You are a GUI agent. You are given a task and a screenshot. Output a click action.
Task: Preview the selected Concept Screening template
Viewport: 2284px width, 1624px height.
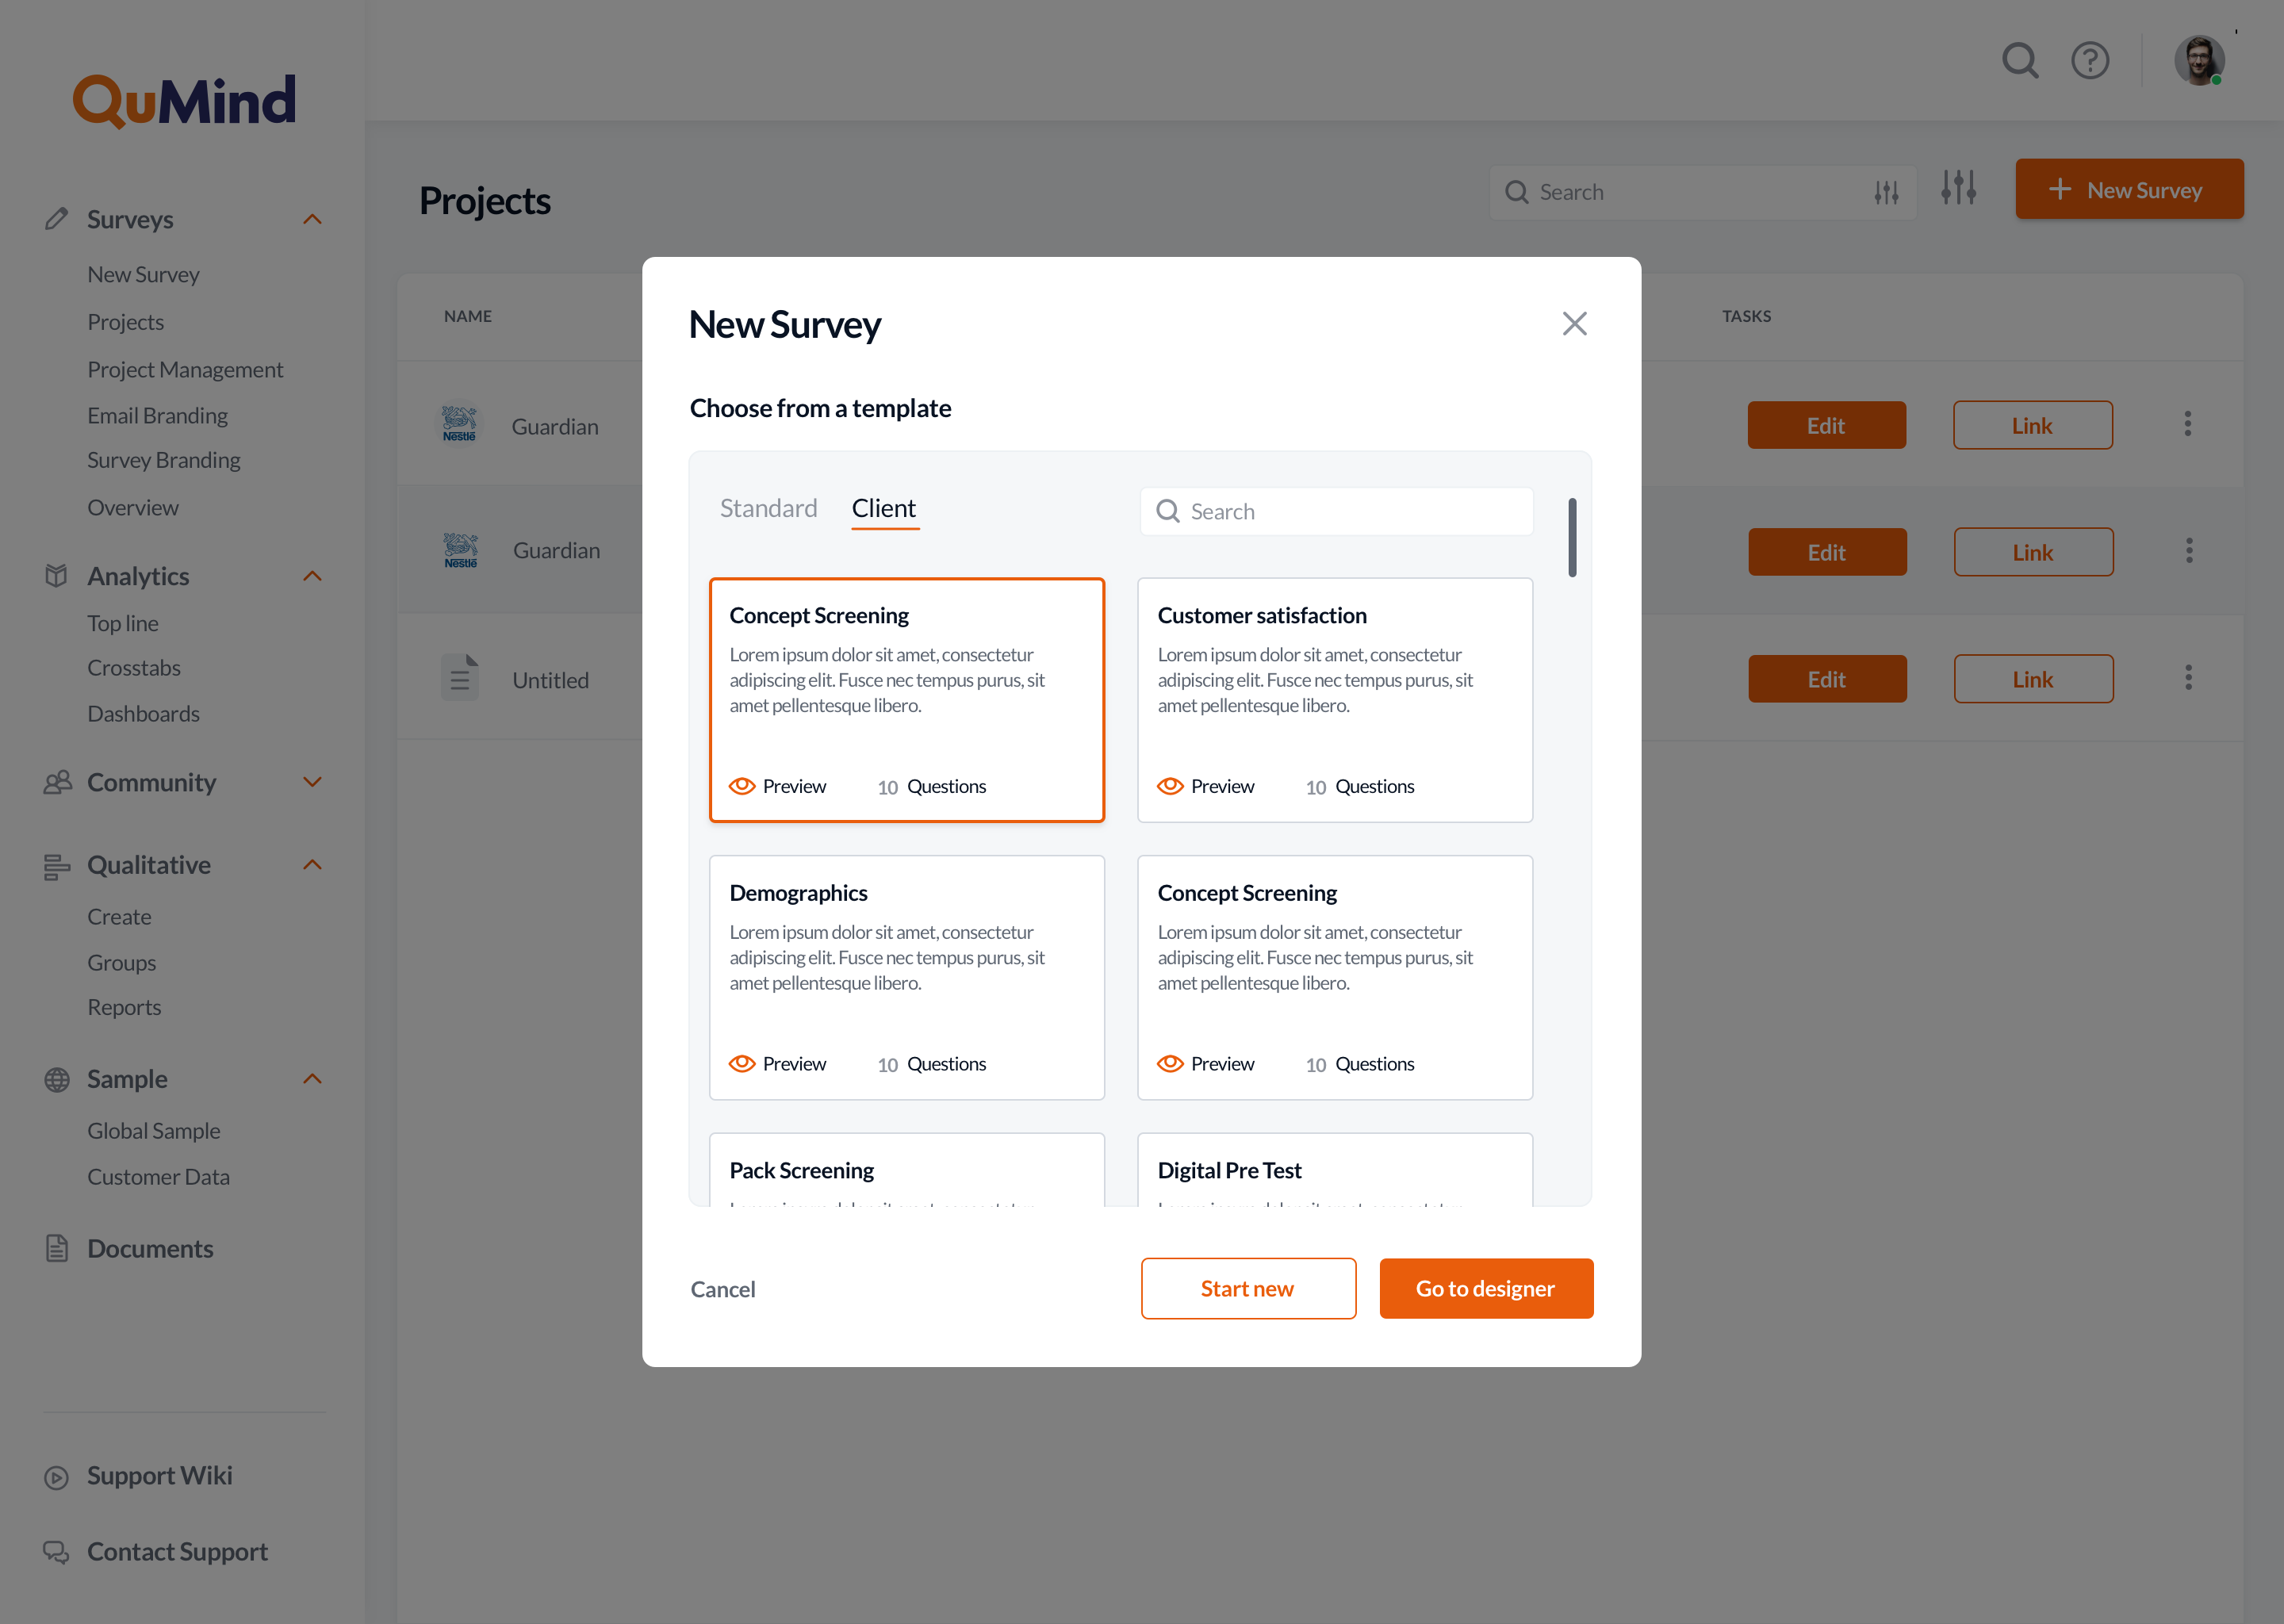coord(777,786)
